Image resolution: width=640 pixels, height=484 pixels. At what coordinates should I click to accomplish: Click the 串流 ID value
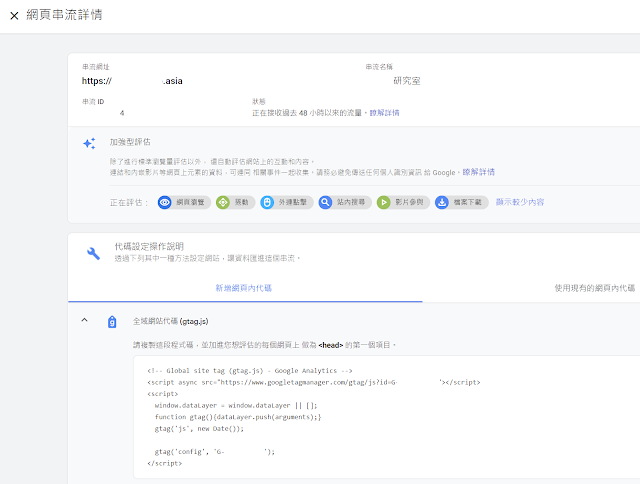122,113
